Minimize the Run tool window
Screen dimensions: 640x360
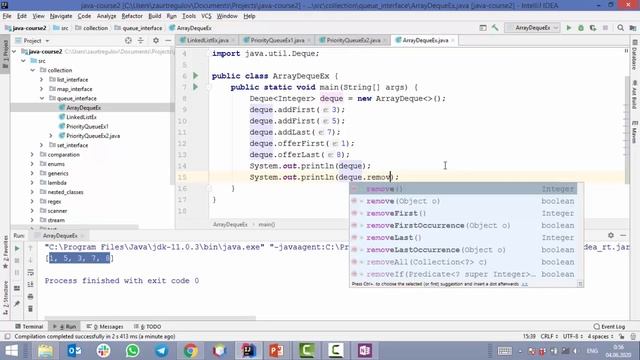point(623,236)
